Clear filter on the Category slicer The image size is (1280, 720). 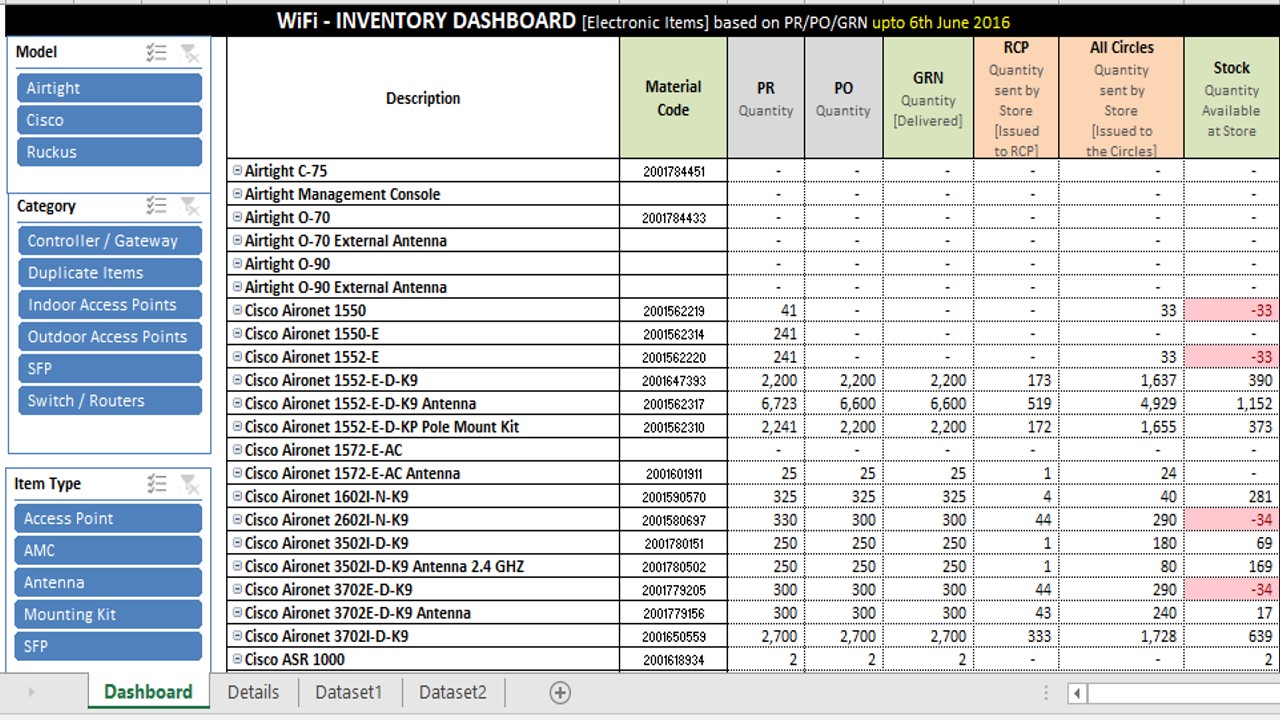(189, 206)
